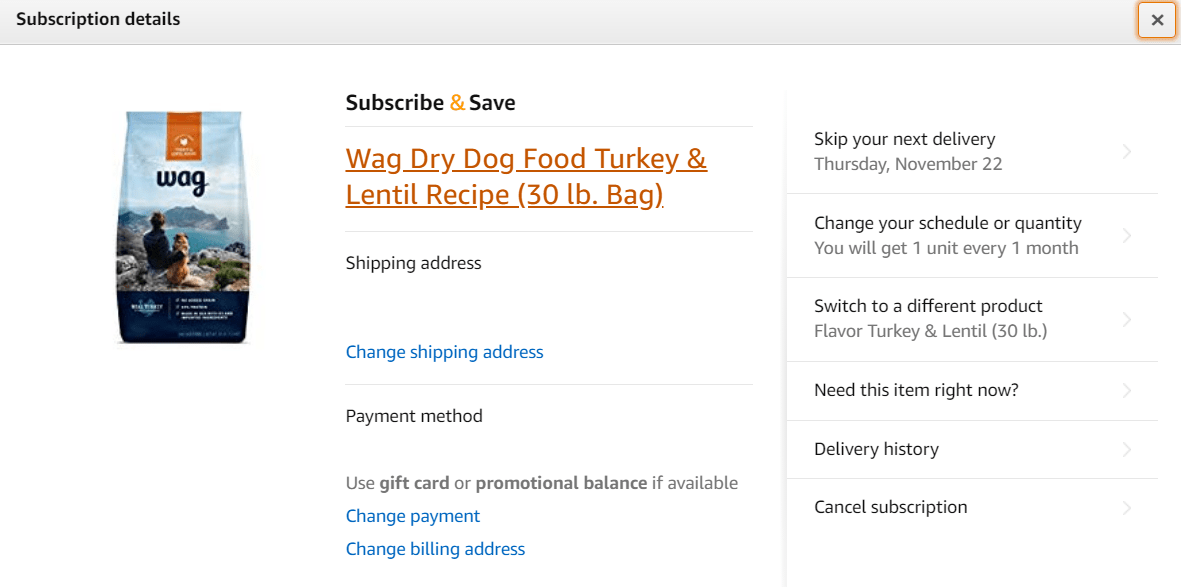Open Change your schedule or quantity
1181x587 pixels.
point(947,223)
